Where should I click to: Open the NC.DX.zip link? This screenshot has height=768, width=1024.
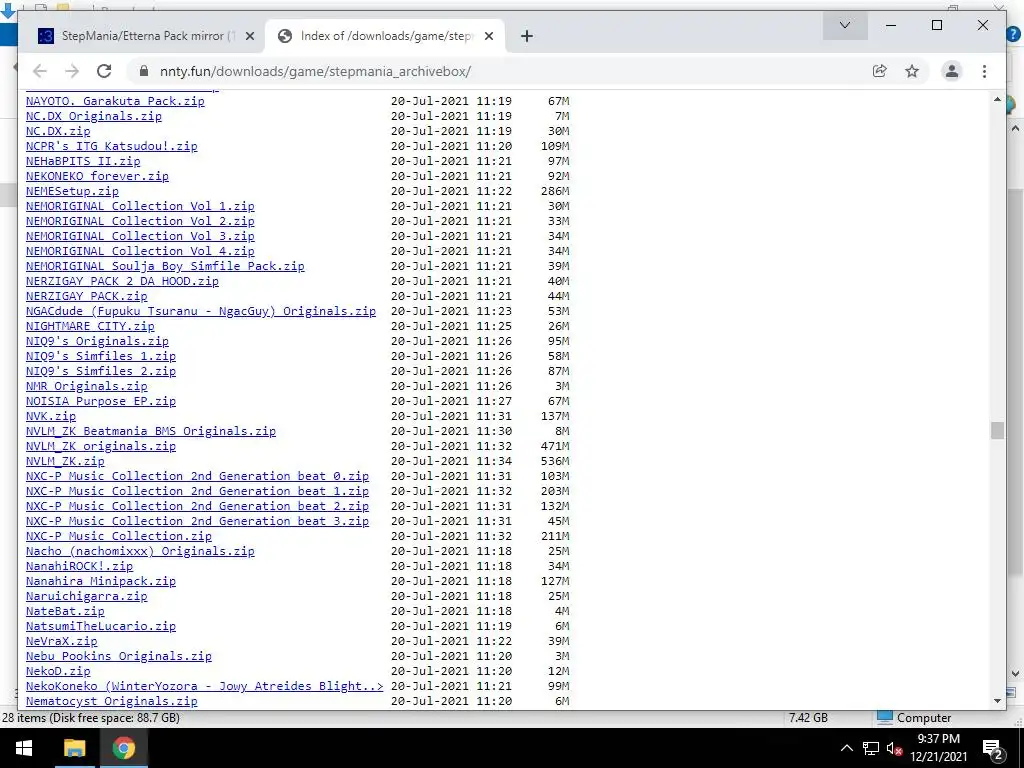(58, 131)
